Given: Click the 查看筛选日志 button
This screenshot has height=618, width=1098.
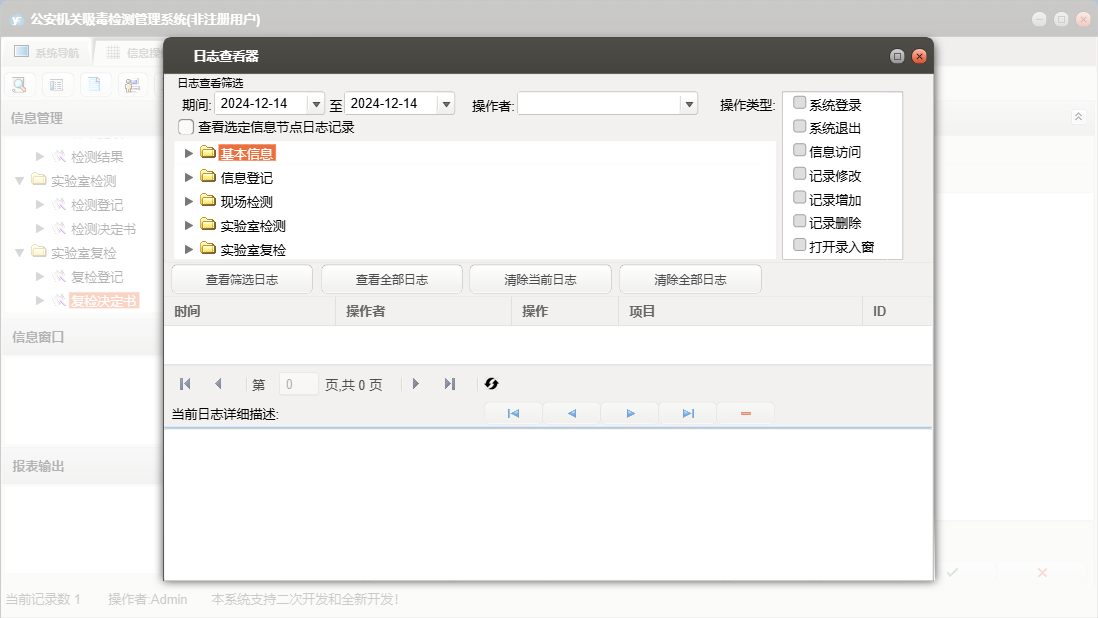Looking at the screenshot, I should (242, 280).
